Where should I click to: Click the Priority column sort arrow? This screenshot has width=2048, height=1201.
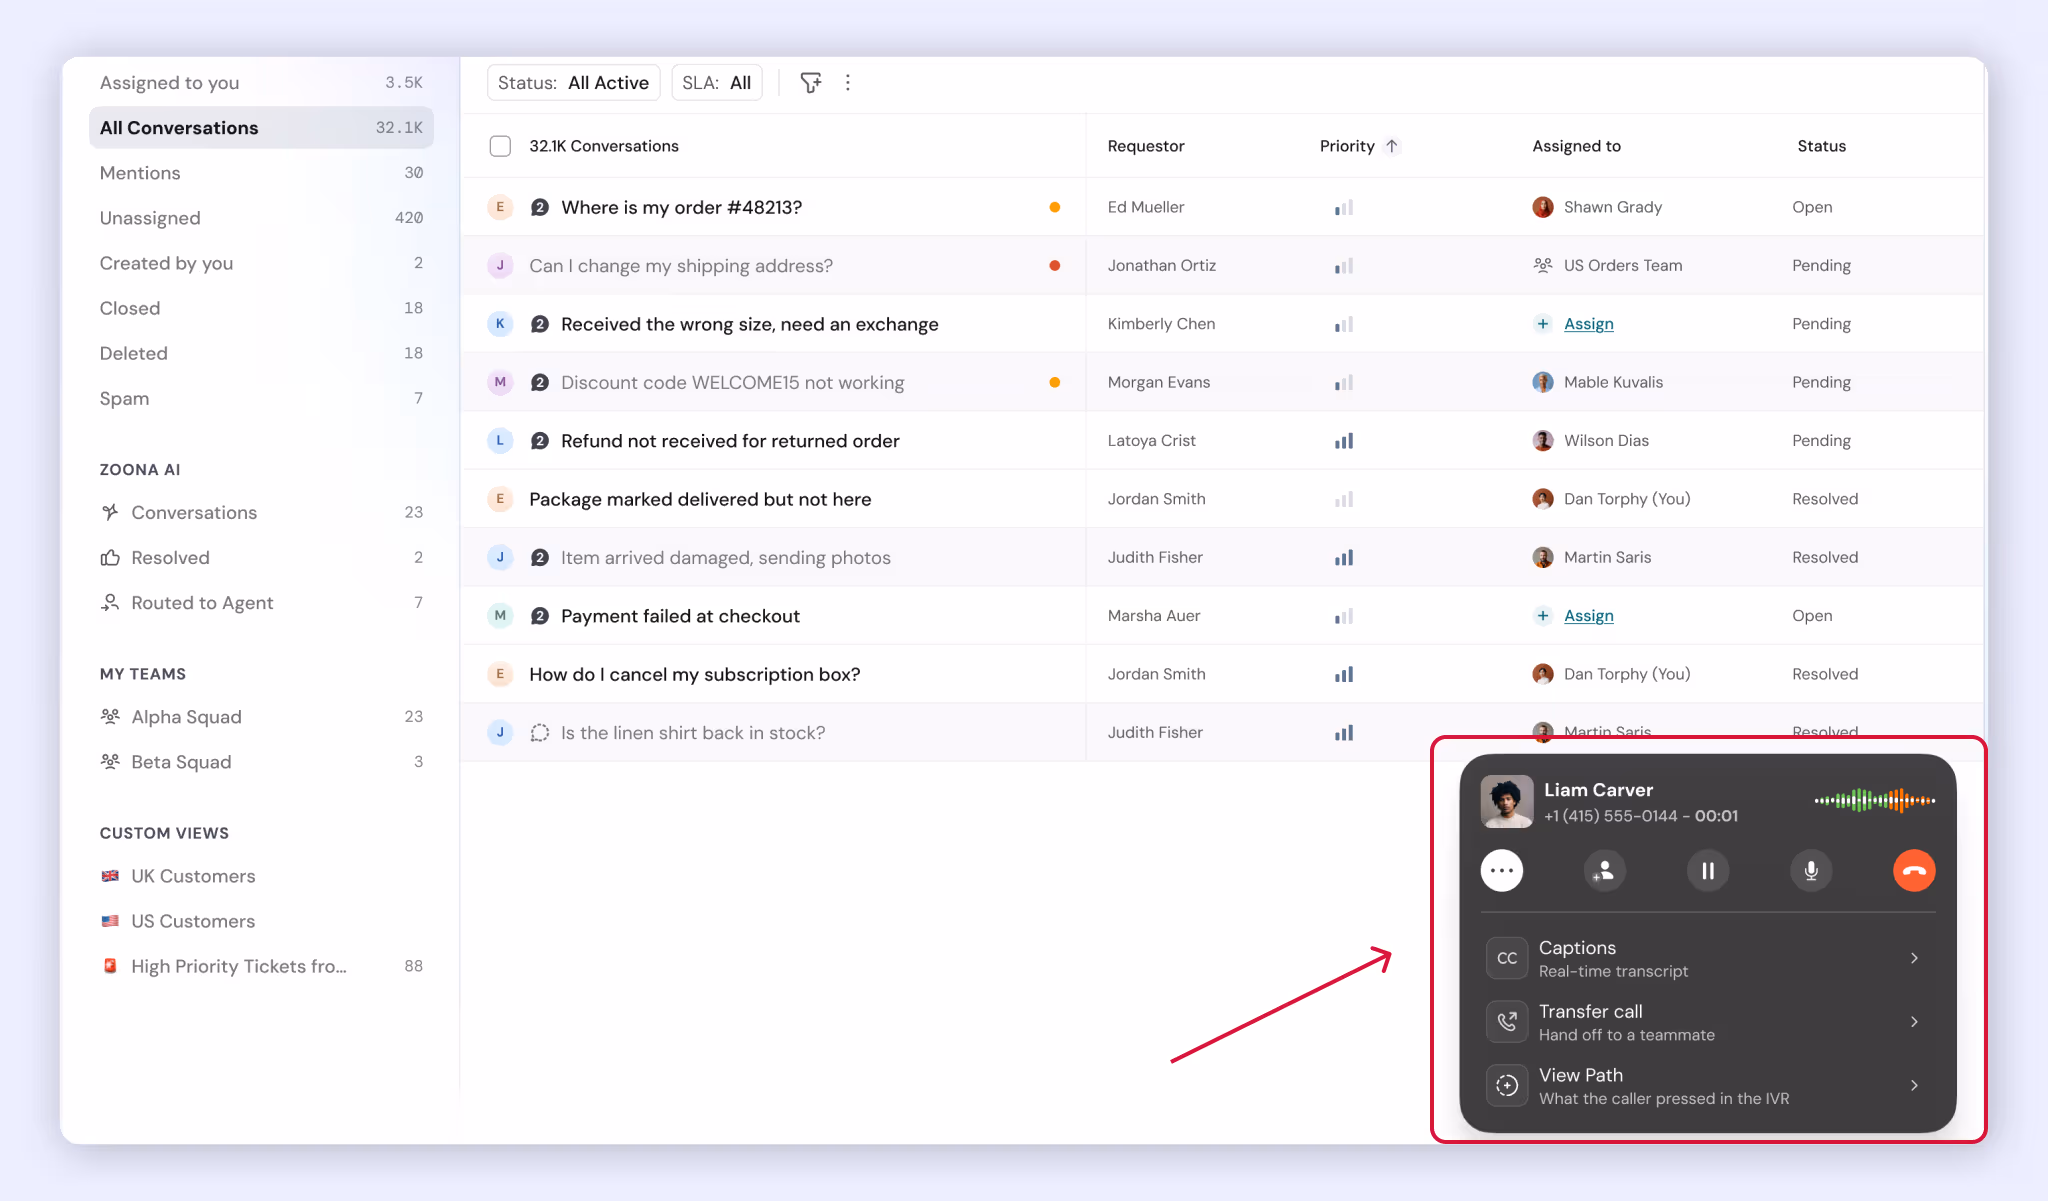[x=1392, y=146]
